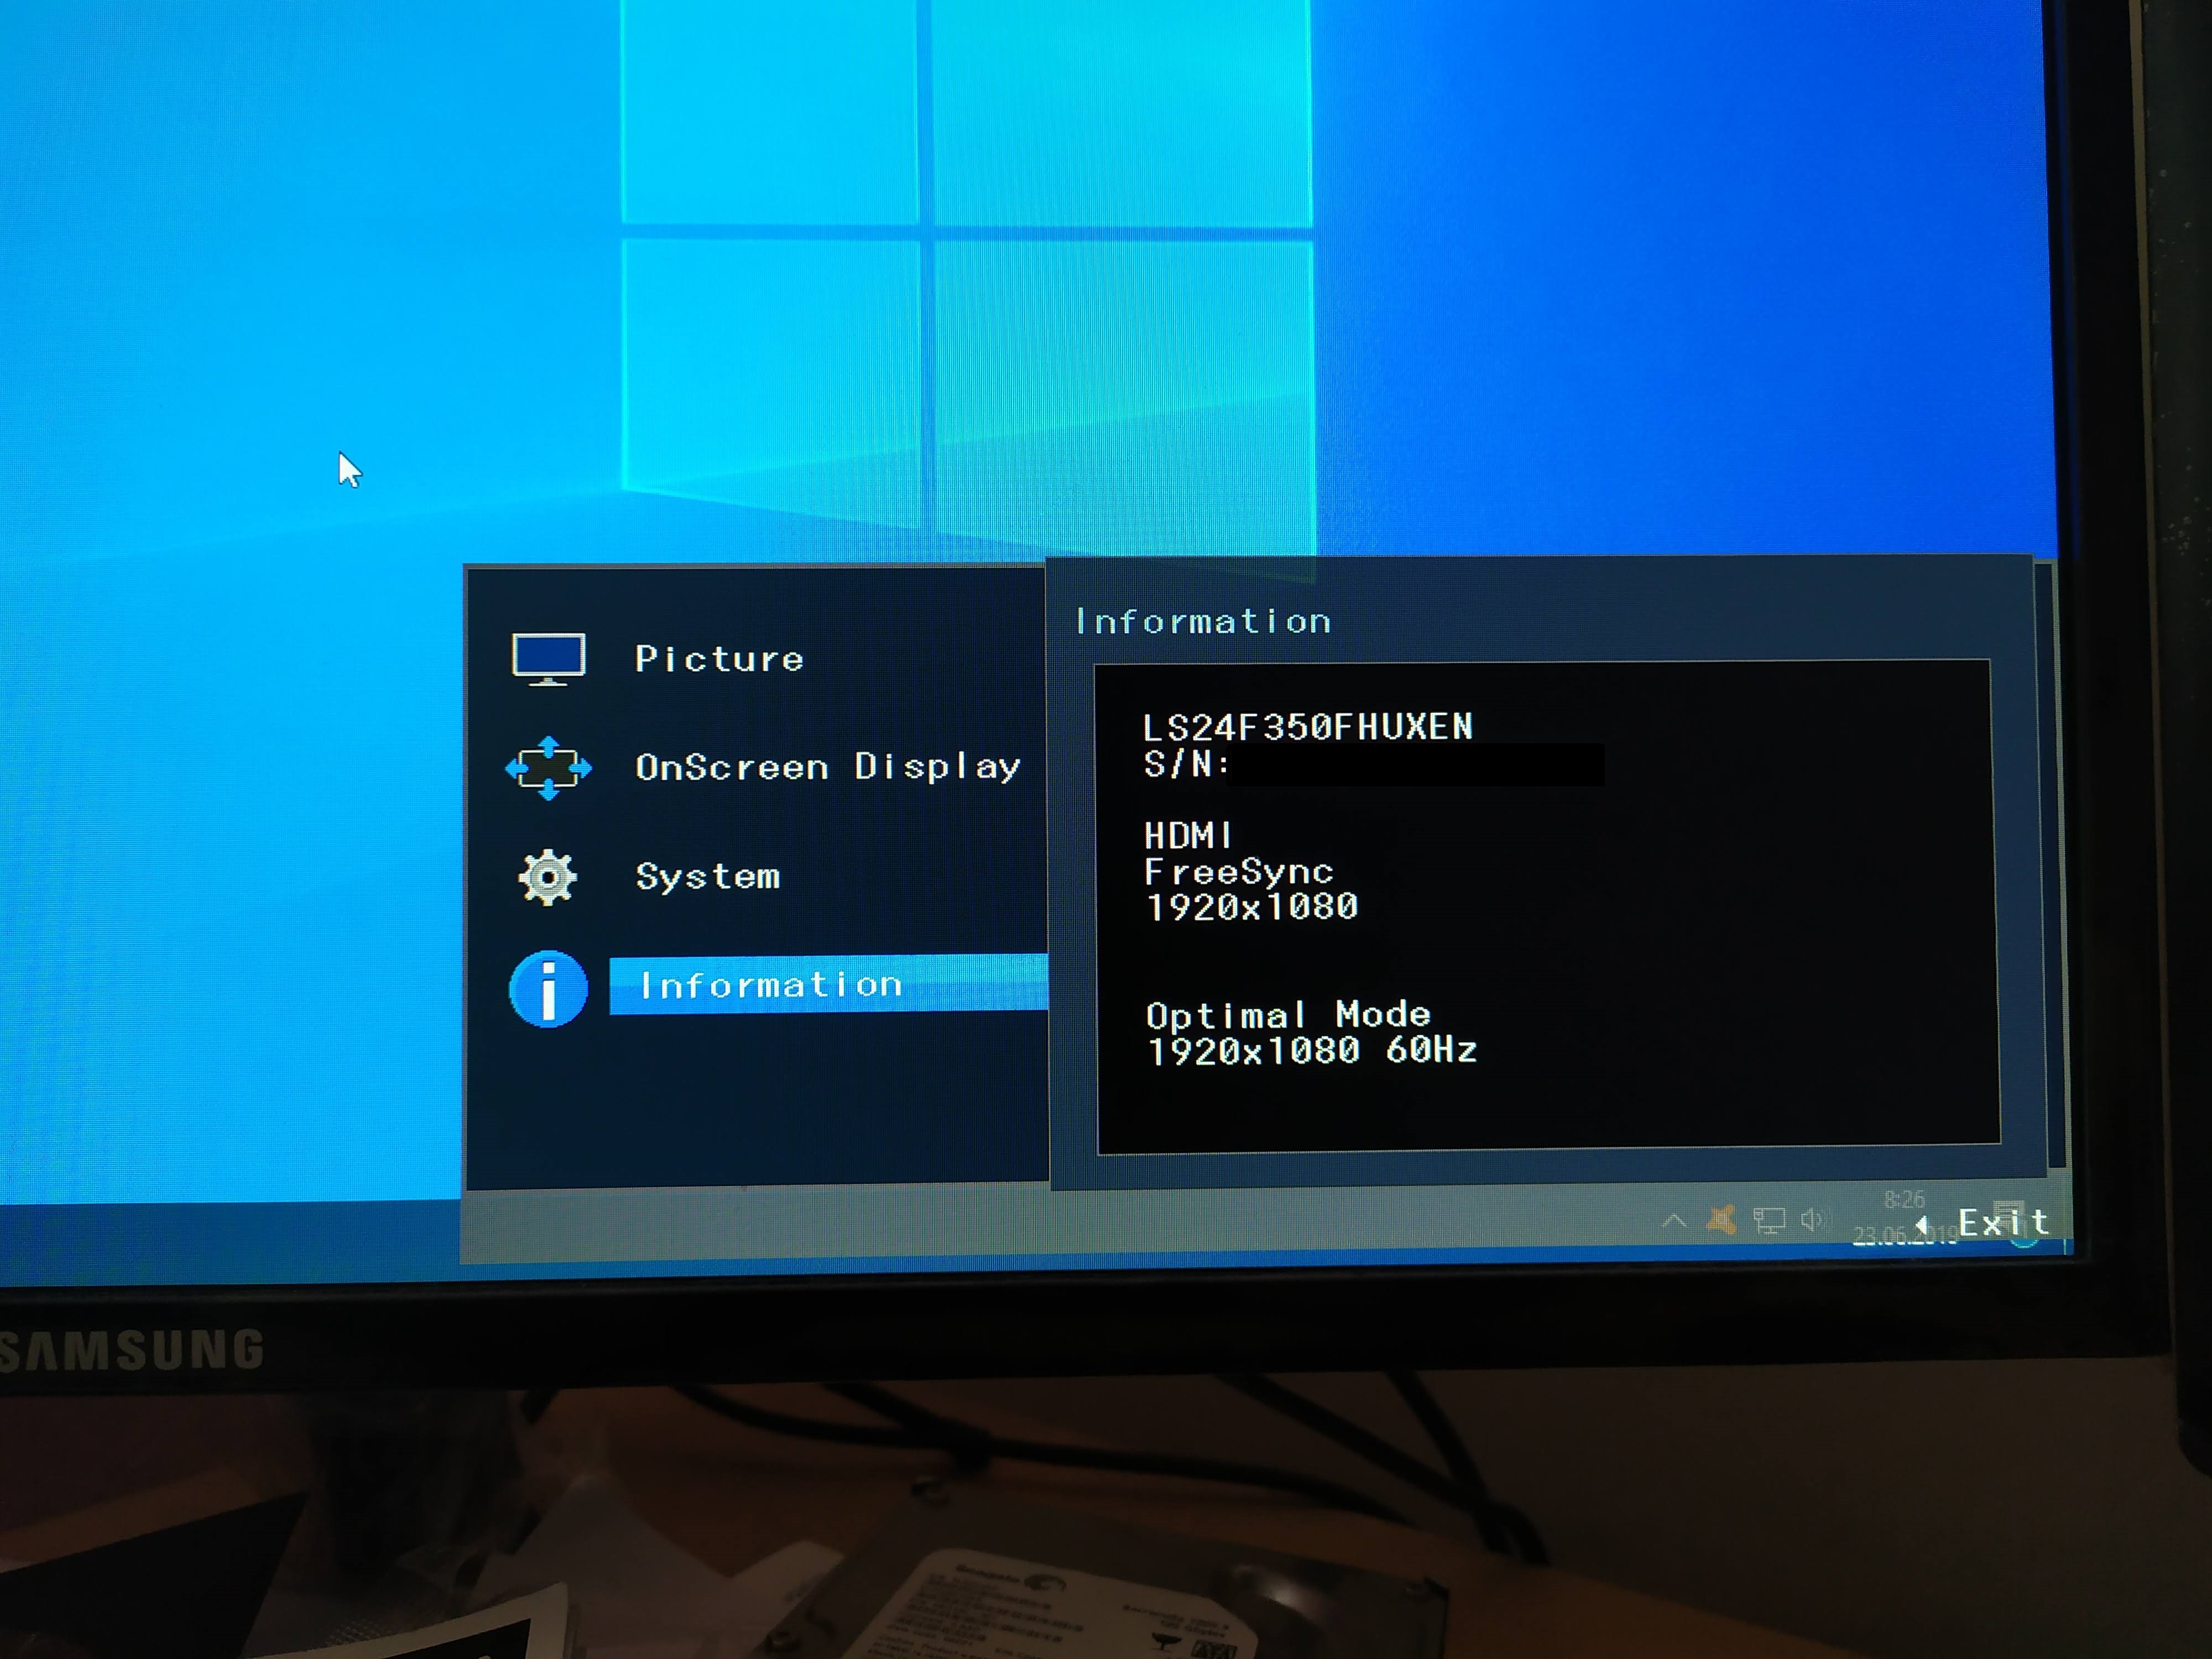Click the Optimal Mode text
Viewport: 2212px width, 1659px height.
pos(1288,1015)
